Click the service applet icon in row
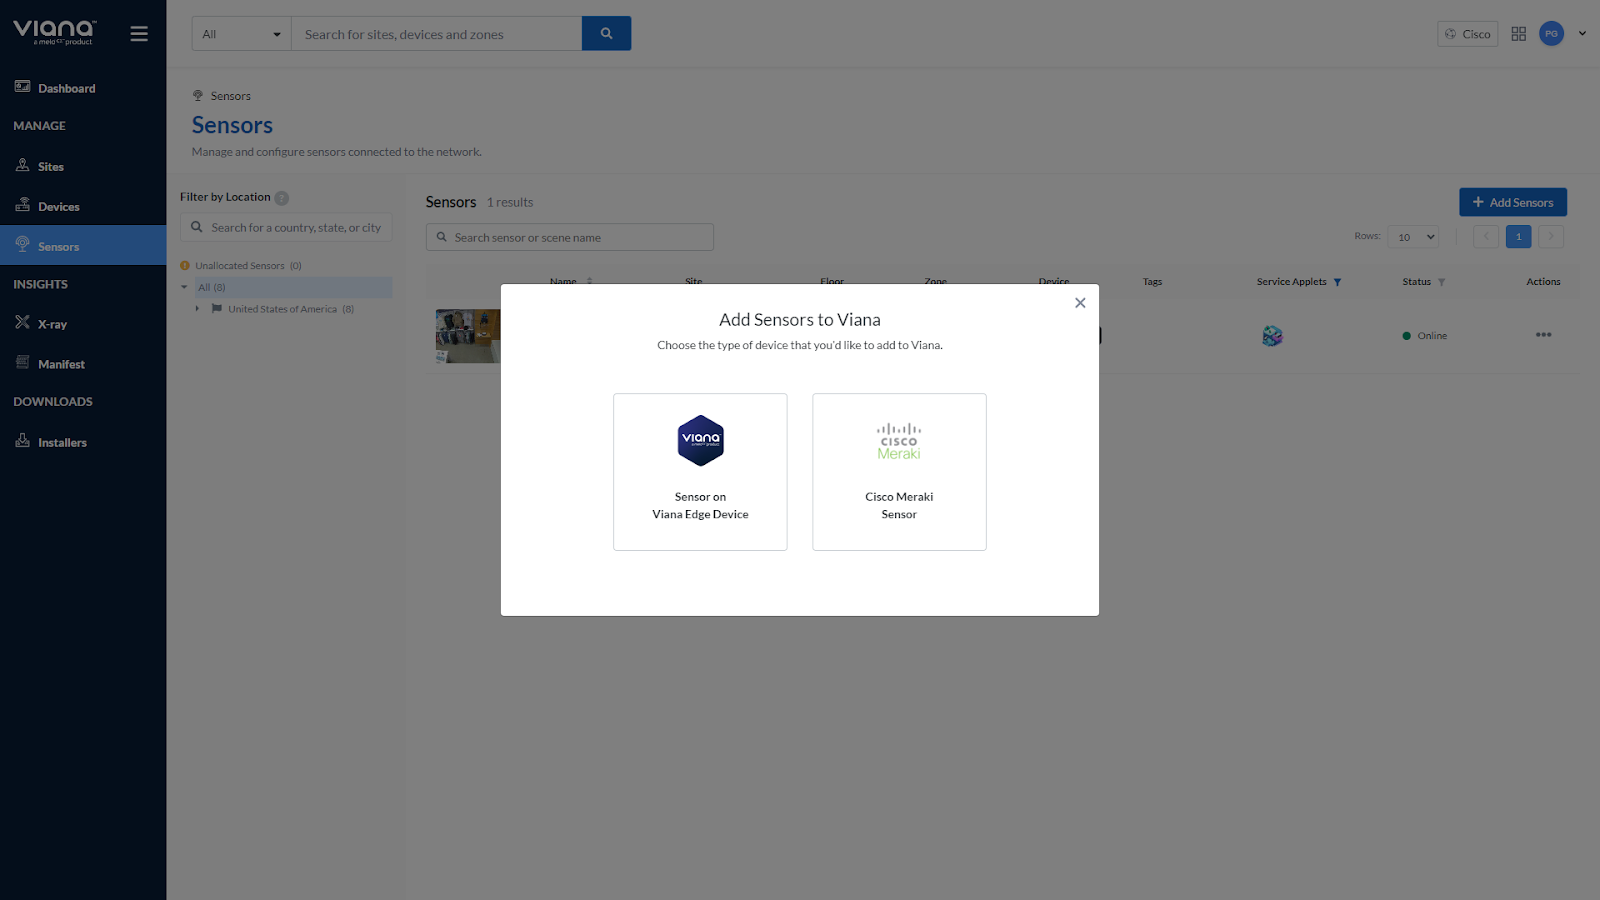Image resolution: width=1600 pixels, height=900 pixels. [x=1272, y=336]
